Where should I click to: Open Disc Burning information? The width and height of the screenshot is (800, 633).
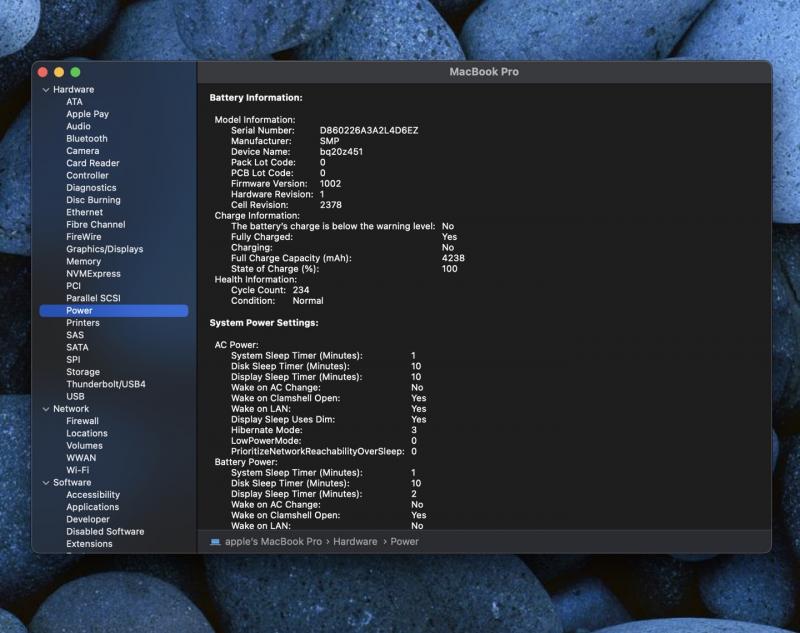click(93, 200)
